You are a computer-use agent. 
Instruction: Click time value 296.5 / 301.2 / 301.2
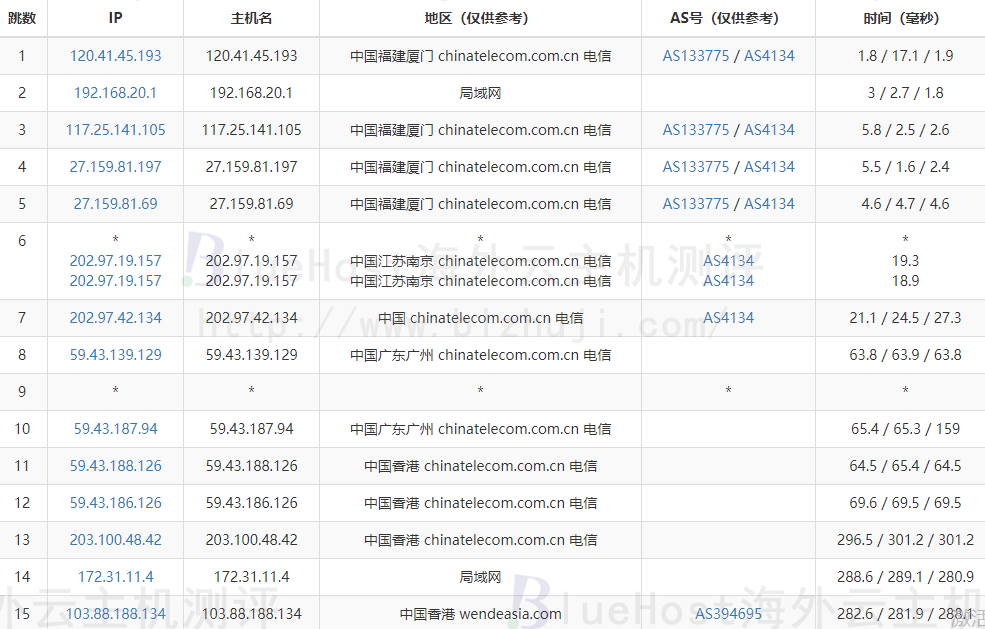905,540
